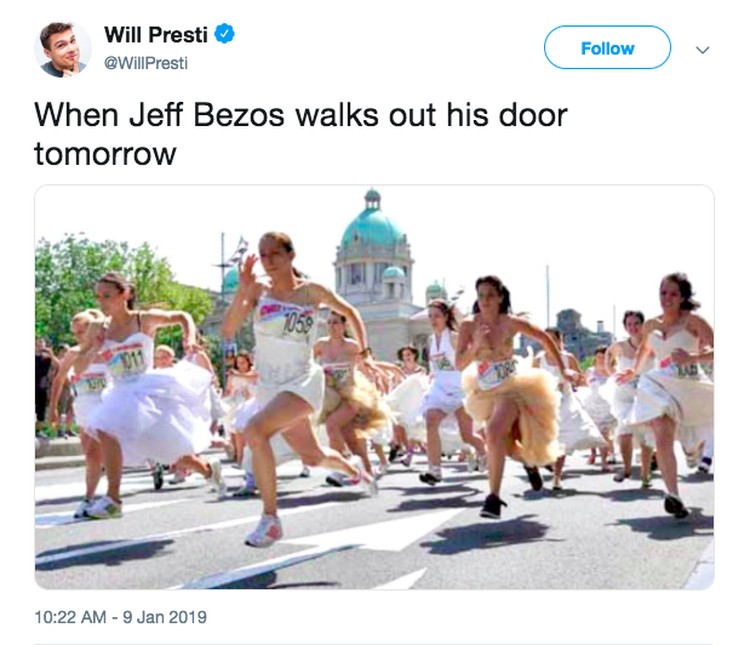This screenshot has height=645, width=750.
Task: Open Will Presti's profile avatar
Action: click(63, 49)
